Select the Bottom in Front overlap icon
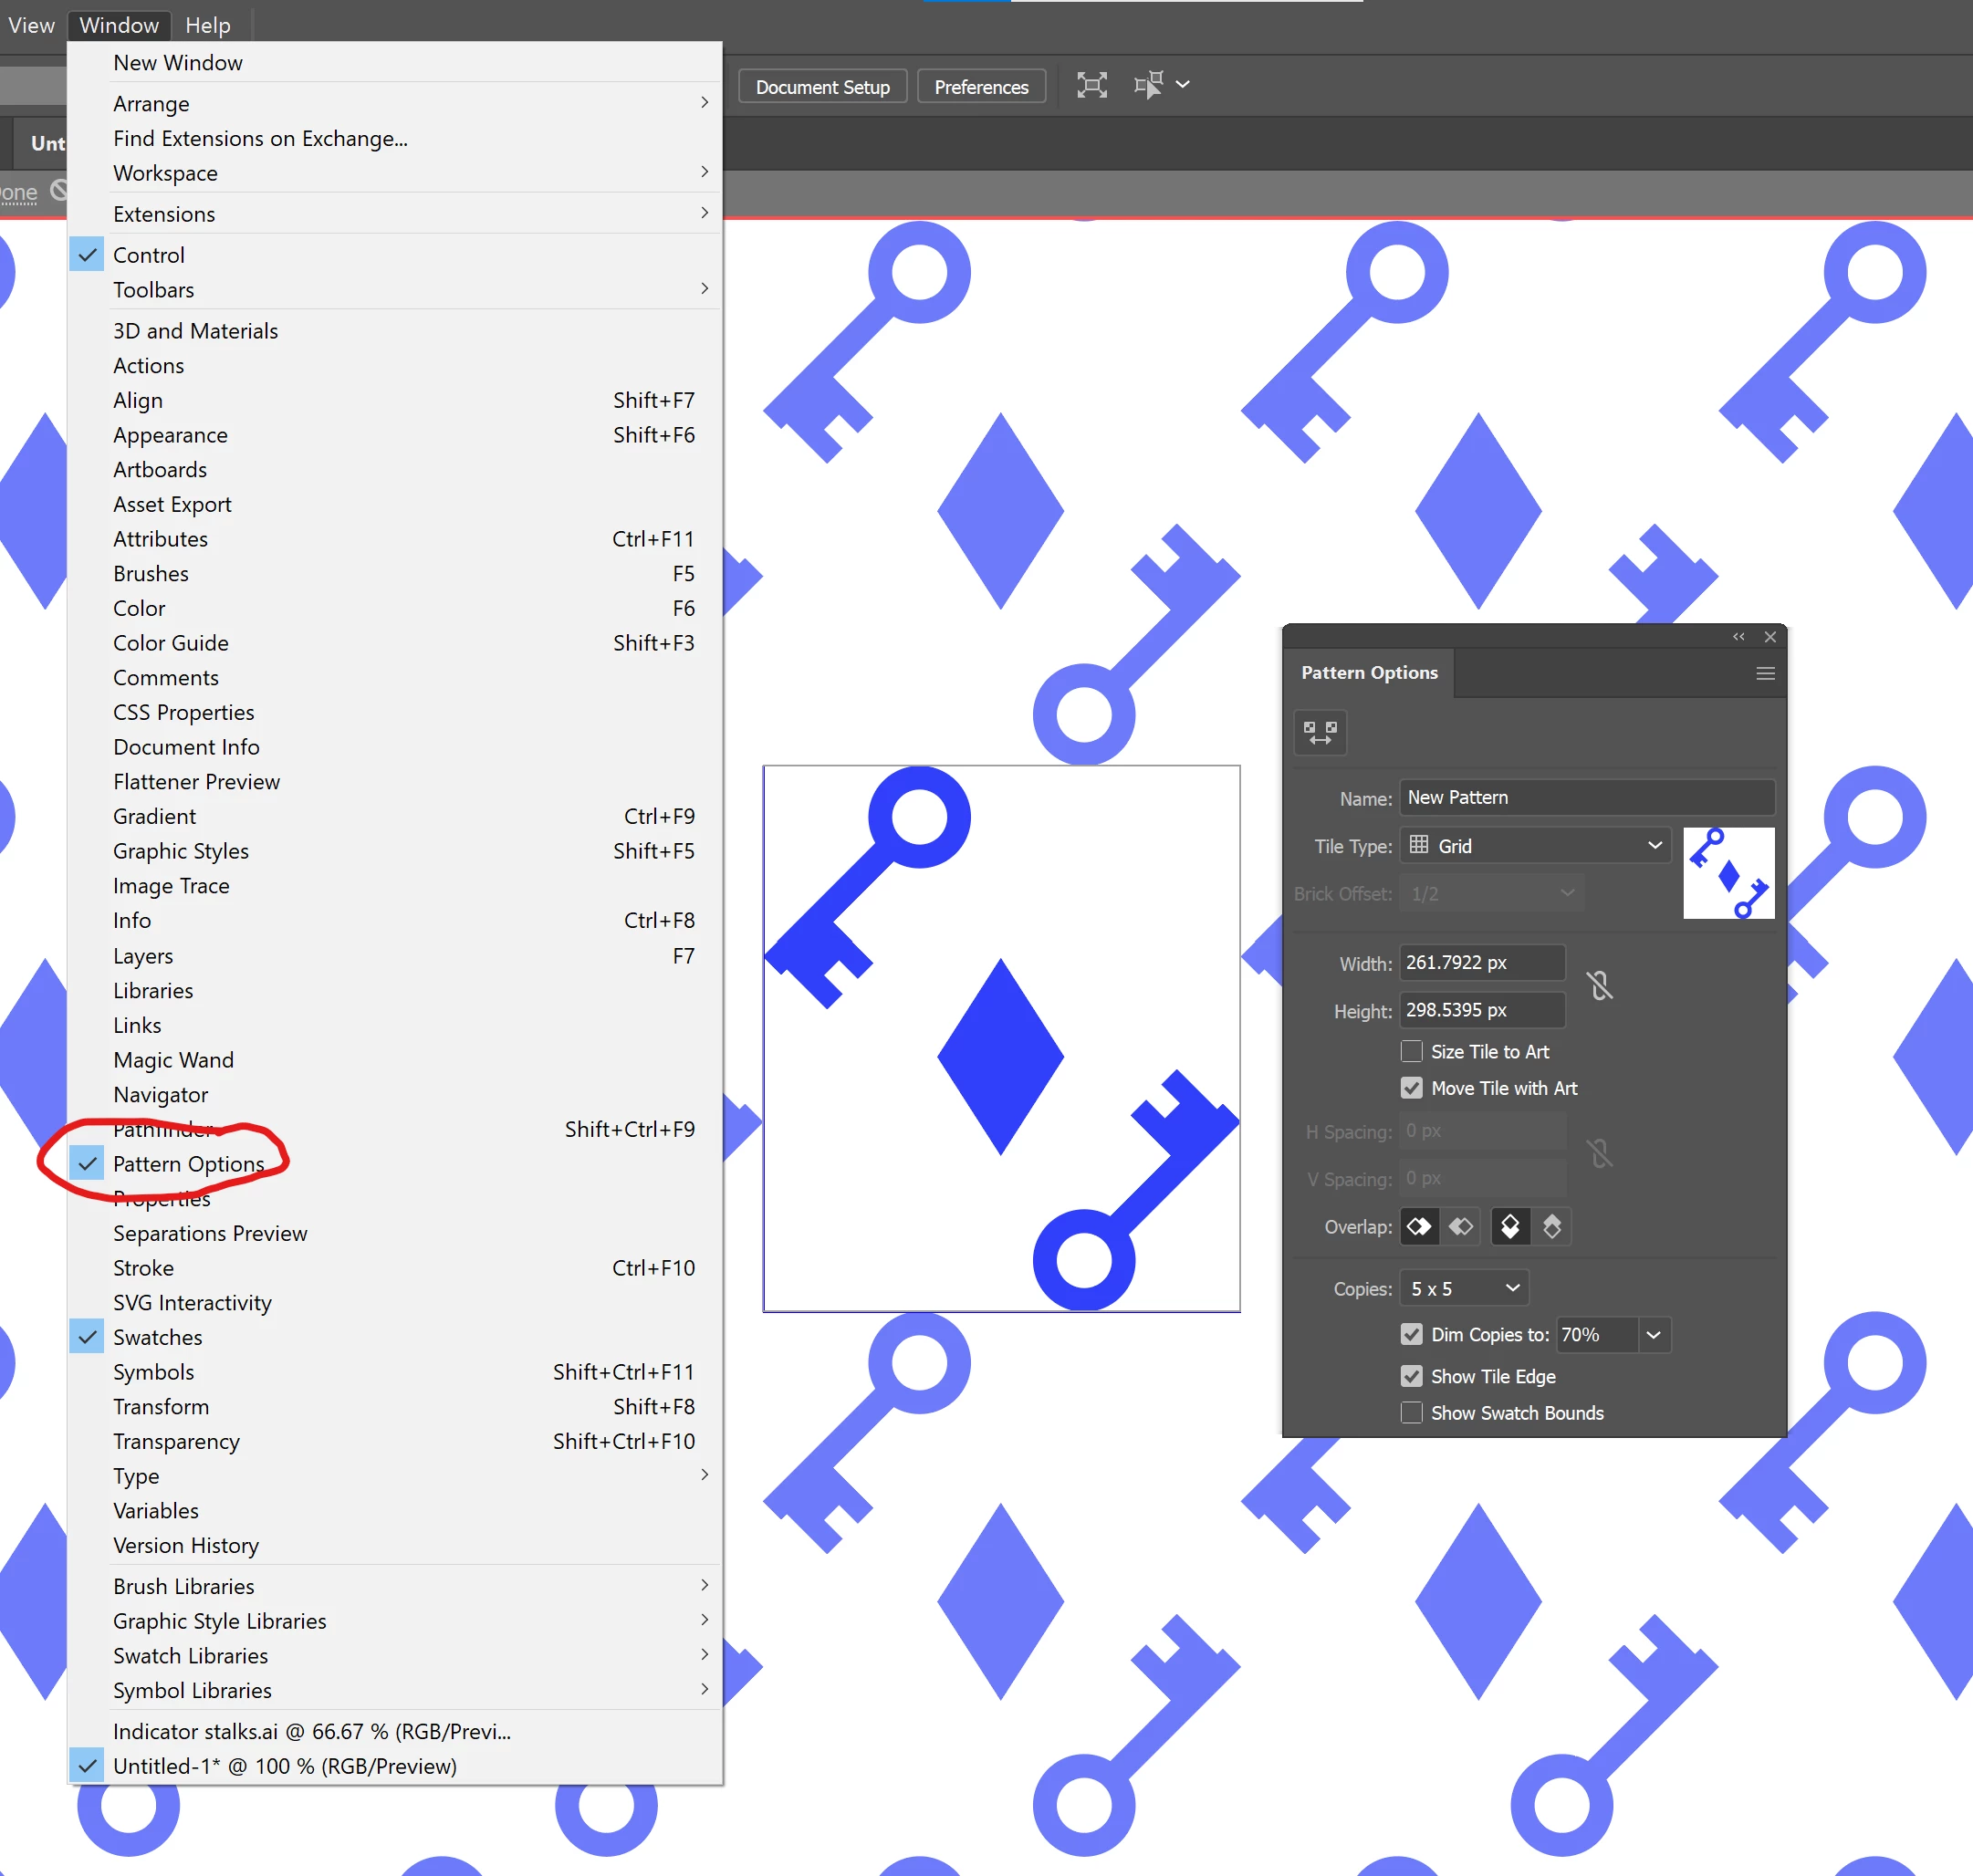The height and width of the screenshot is (1876, 1973). (1551, 1226)
